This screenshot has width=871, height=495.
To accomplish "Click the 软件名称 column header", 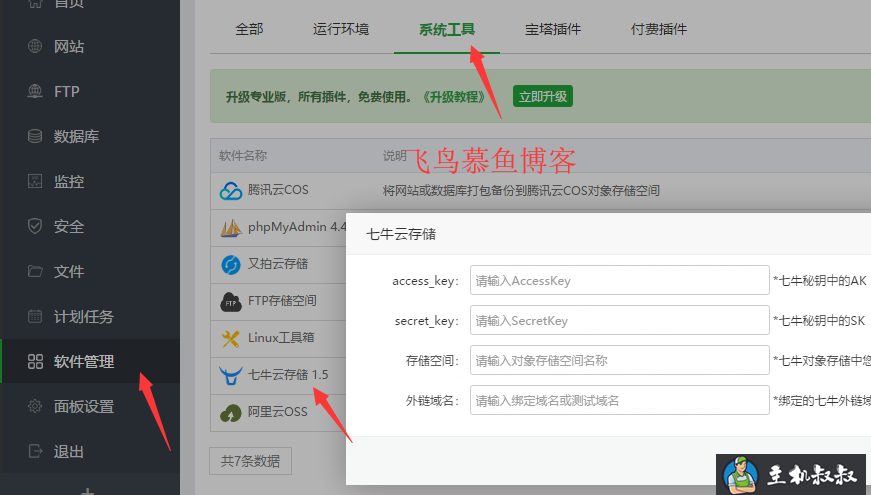I will [x=243, y=156].
